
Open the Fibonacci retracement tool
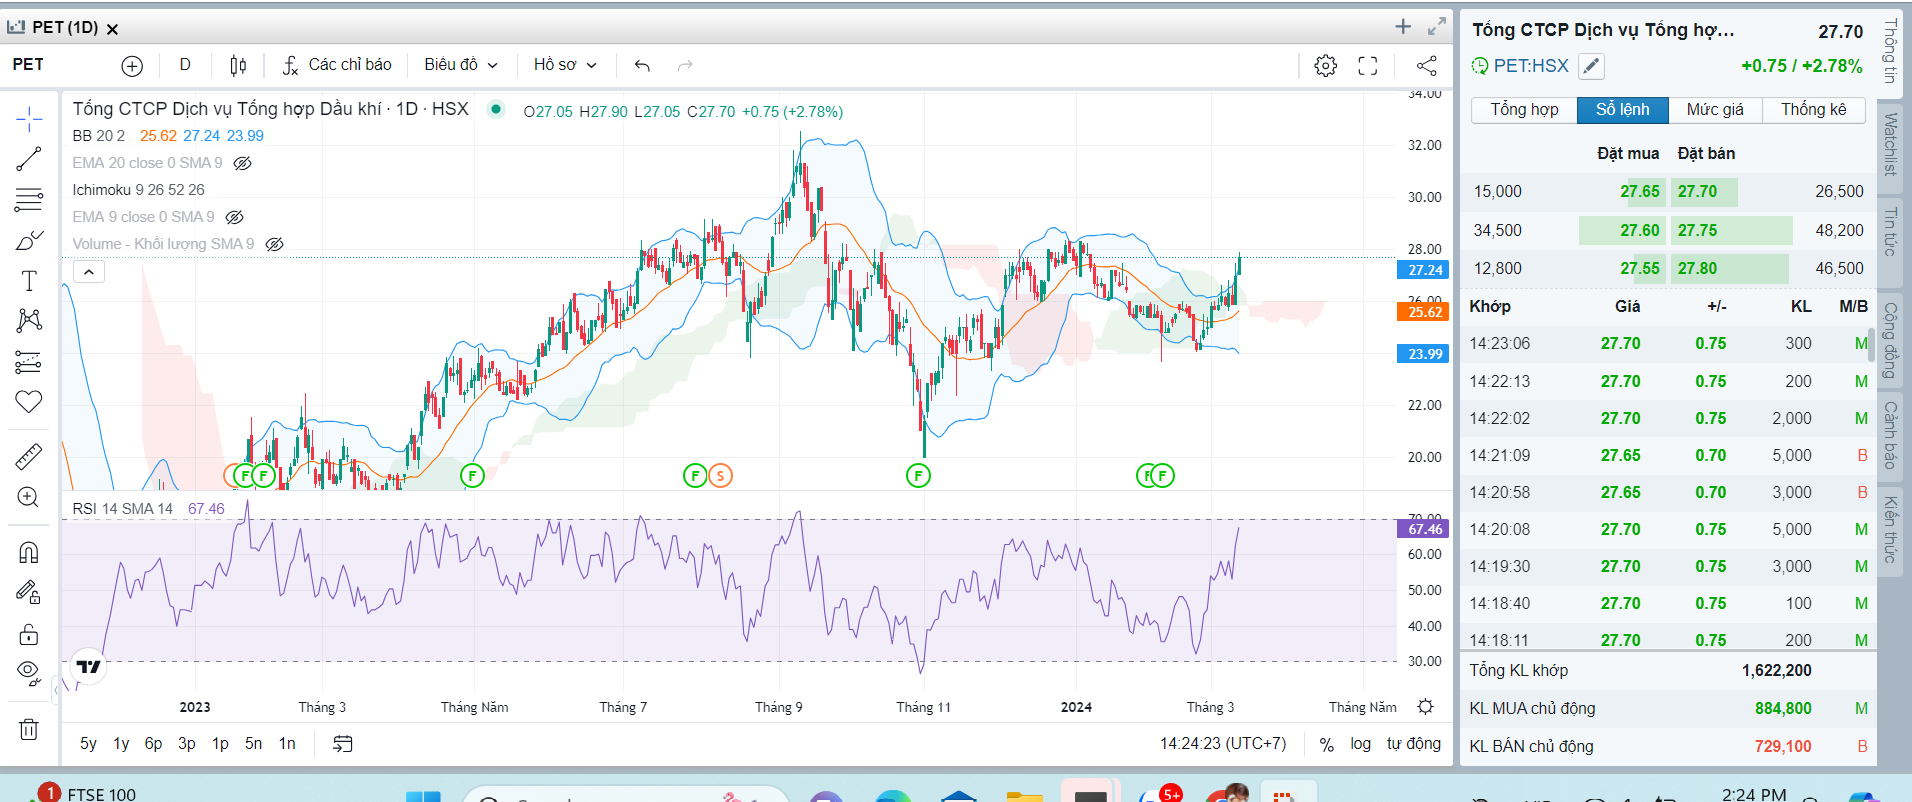point(29,200)
